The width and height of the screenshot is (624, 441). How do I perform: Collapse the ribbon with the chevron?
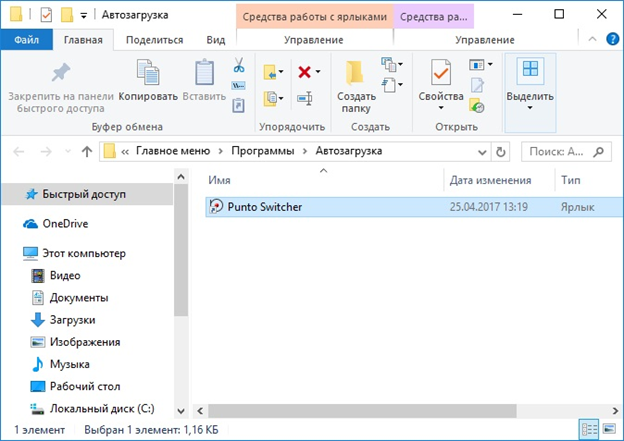592,39
